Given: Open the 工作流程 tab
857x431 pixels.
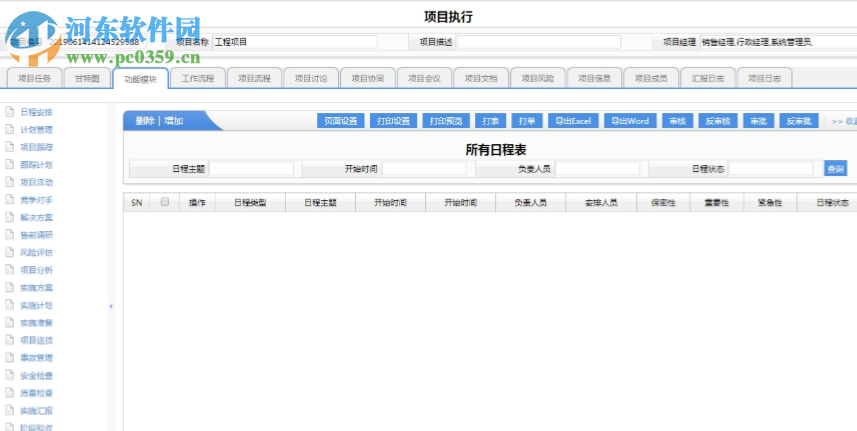Looking at the screenshot, I should pos(197,78).
